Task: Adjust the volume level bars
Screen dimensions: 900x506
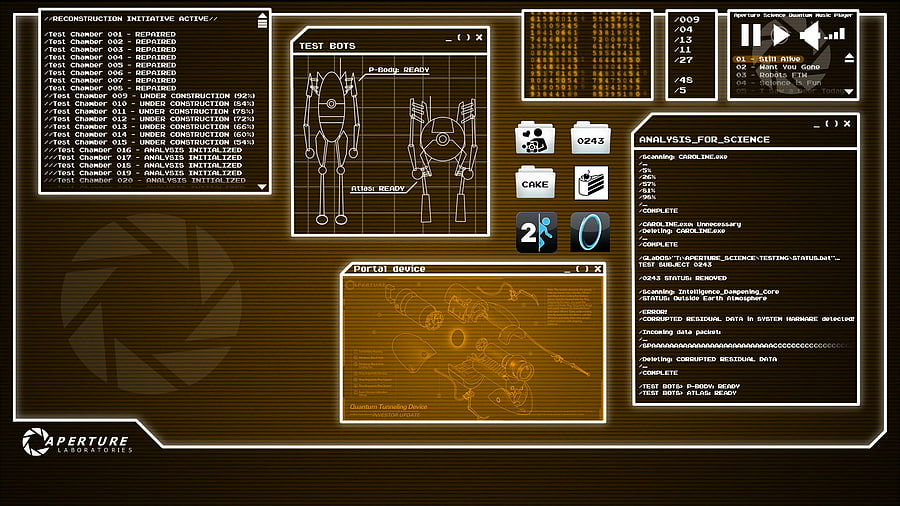Action: [835, 35]
